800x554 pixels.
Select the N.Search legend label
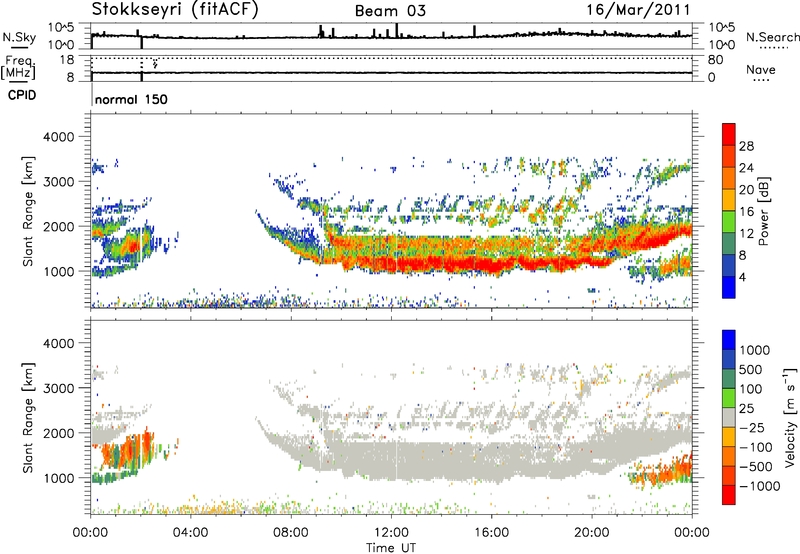[x=772, y=37]
